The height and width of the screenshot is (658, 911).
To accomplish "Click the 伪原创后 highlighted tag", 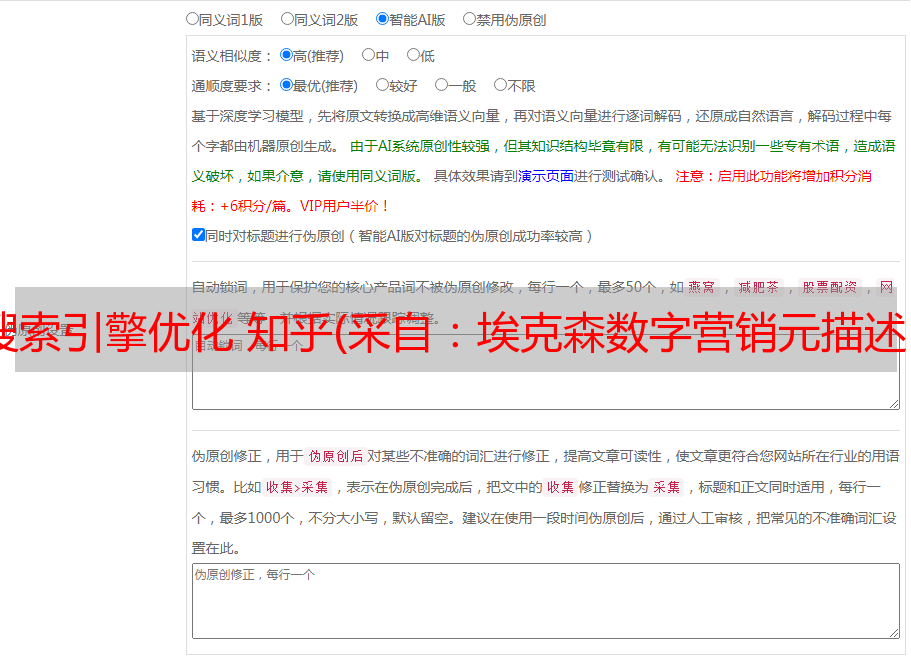I will pyautogui.click(x=336, y=456).
